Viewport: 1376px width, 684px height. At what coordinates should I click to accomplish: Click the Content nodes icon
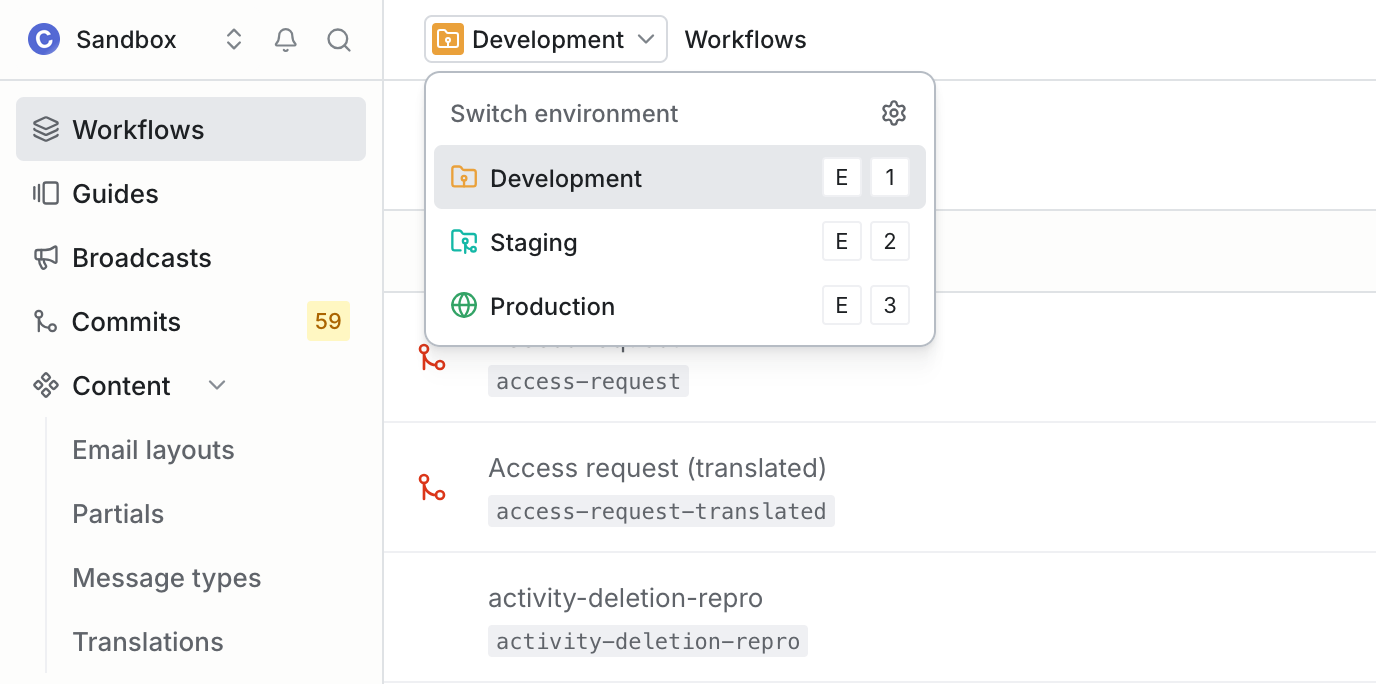(45, 385)
